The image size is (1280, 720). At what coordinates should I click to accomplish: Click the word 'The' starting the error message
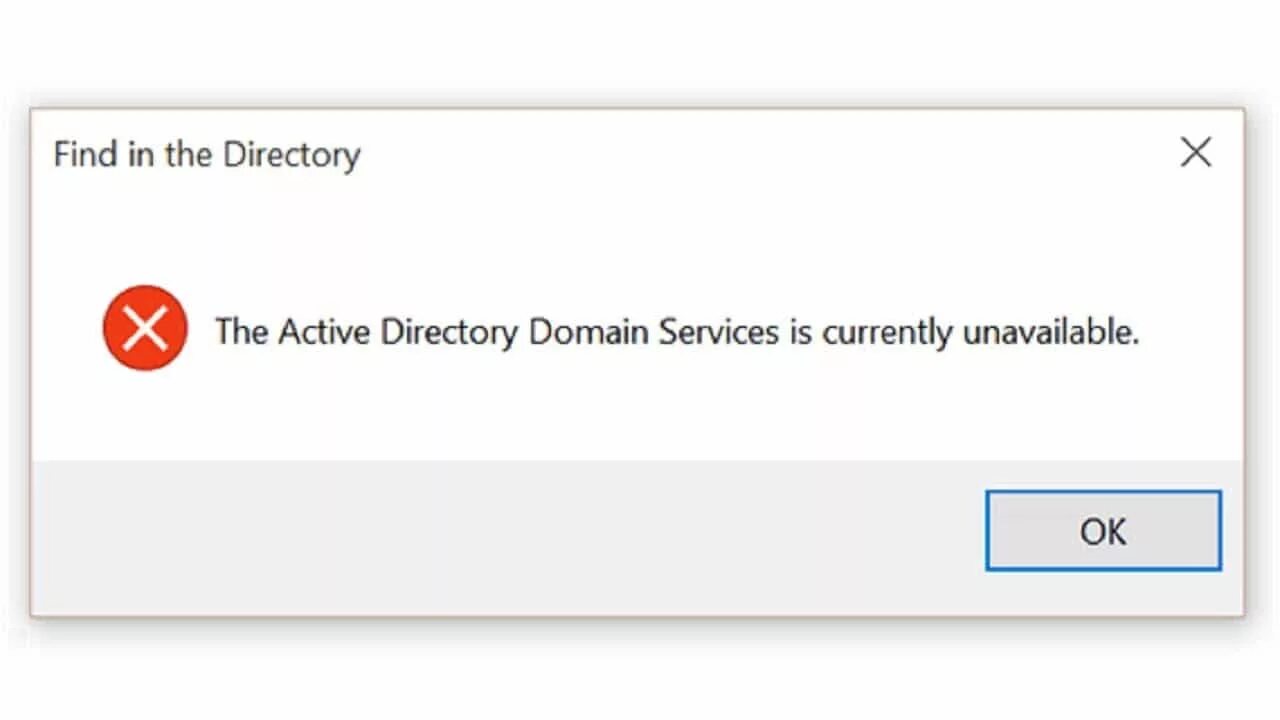point(241,331)
